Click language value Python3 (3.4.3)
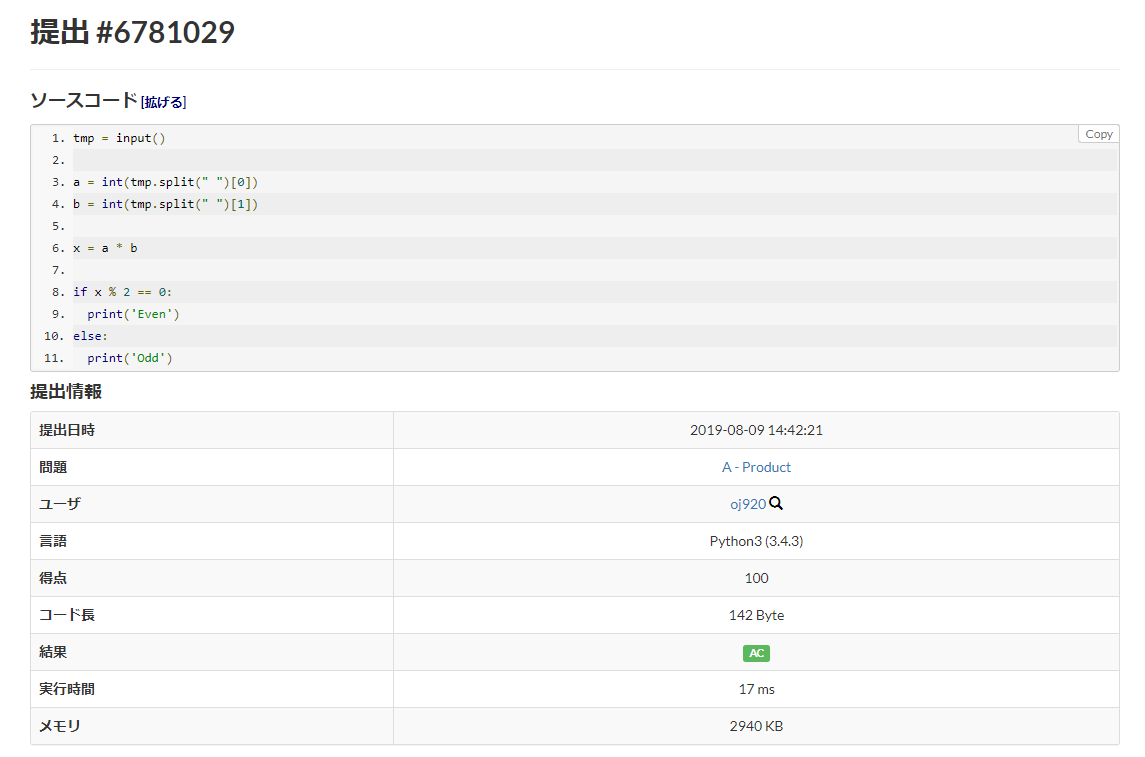This screenshot has width=1145, height=757. (756, 541)
